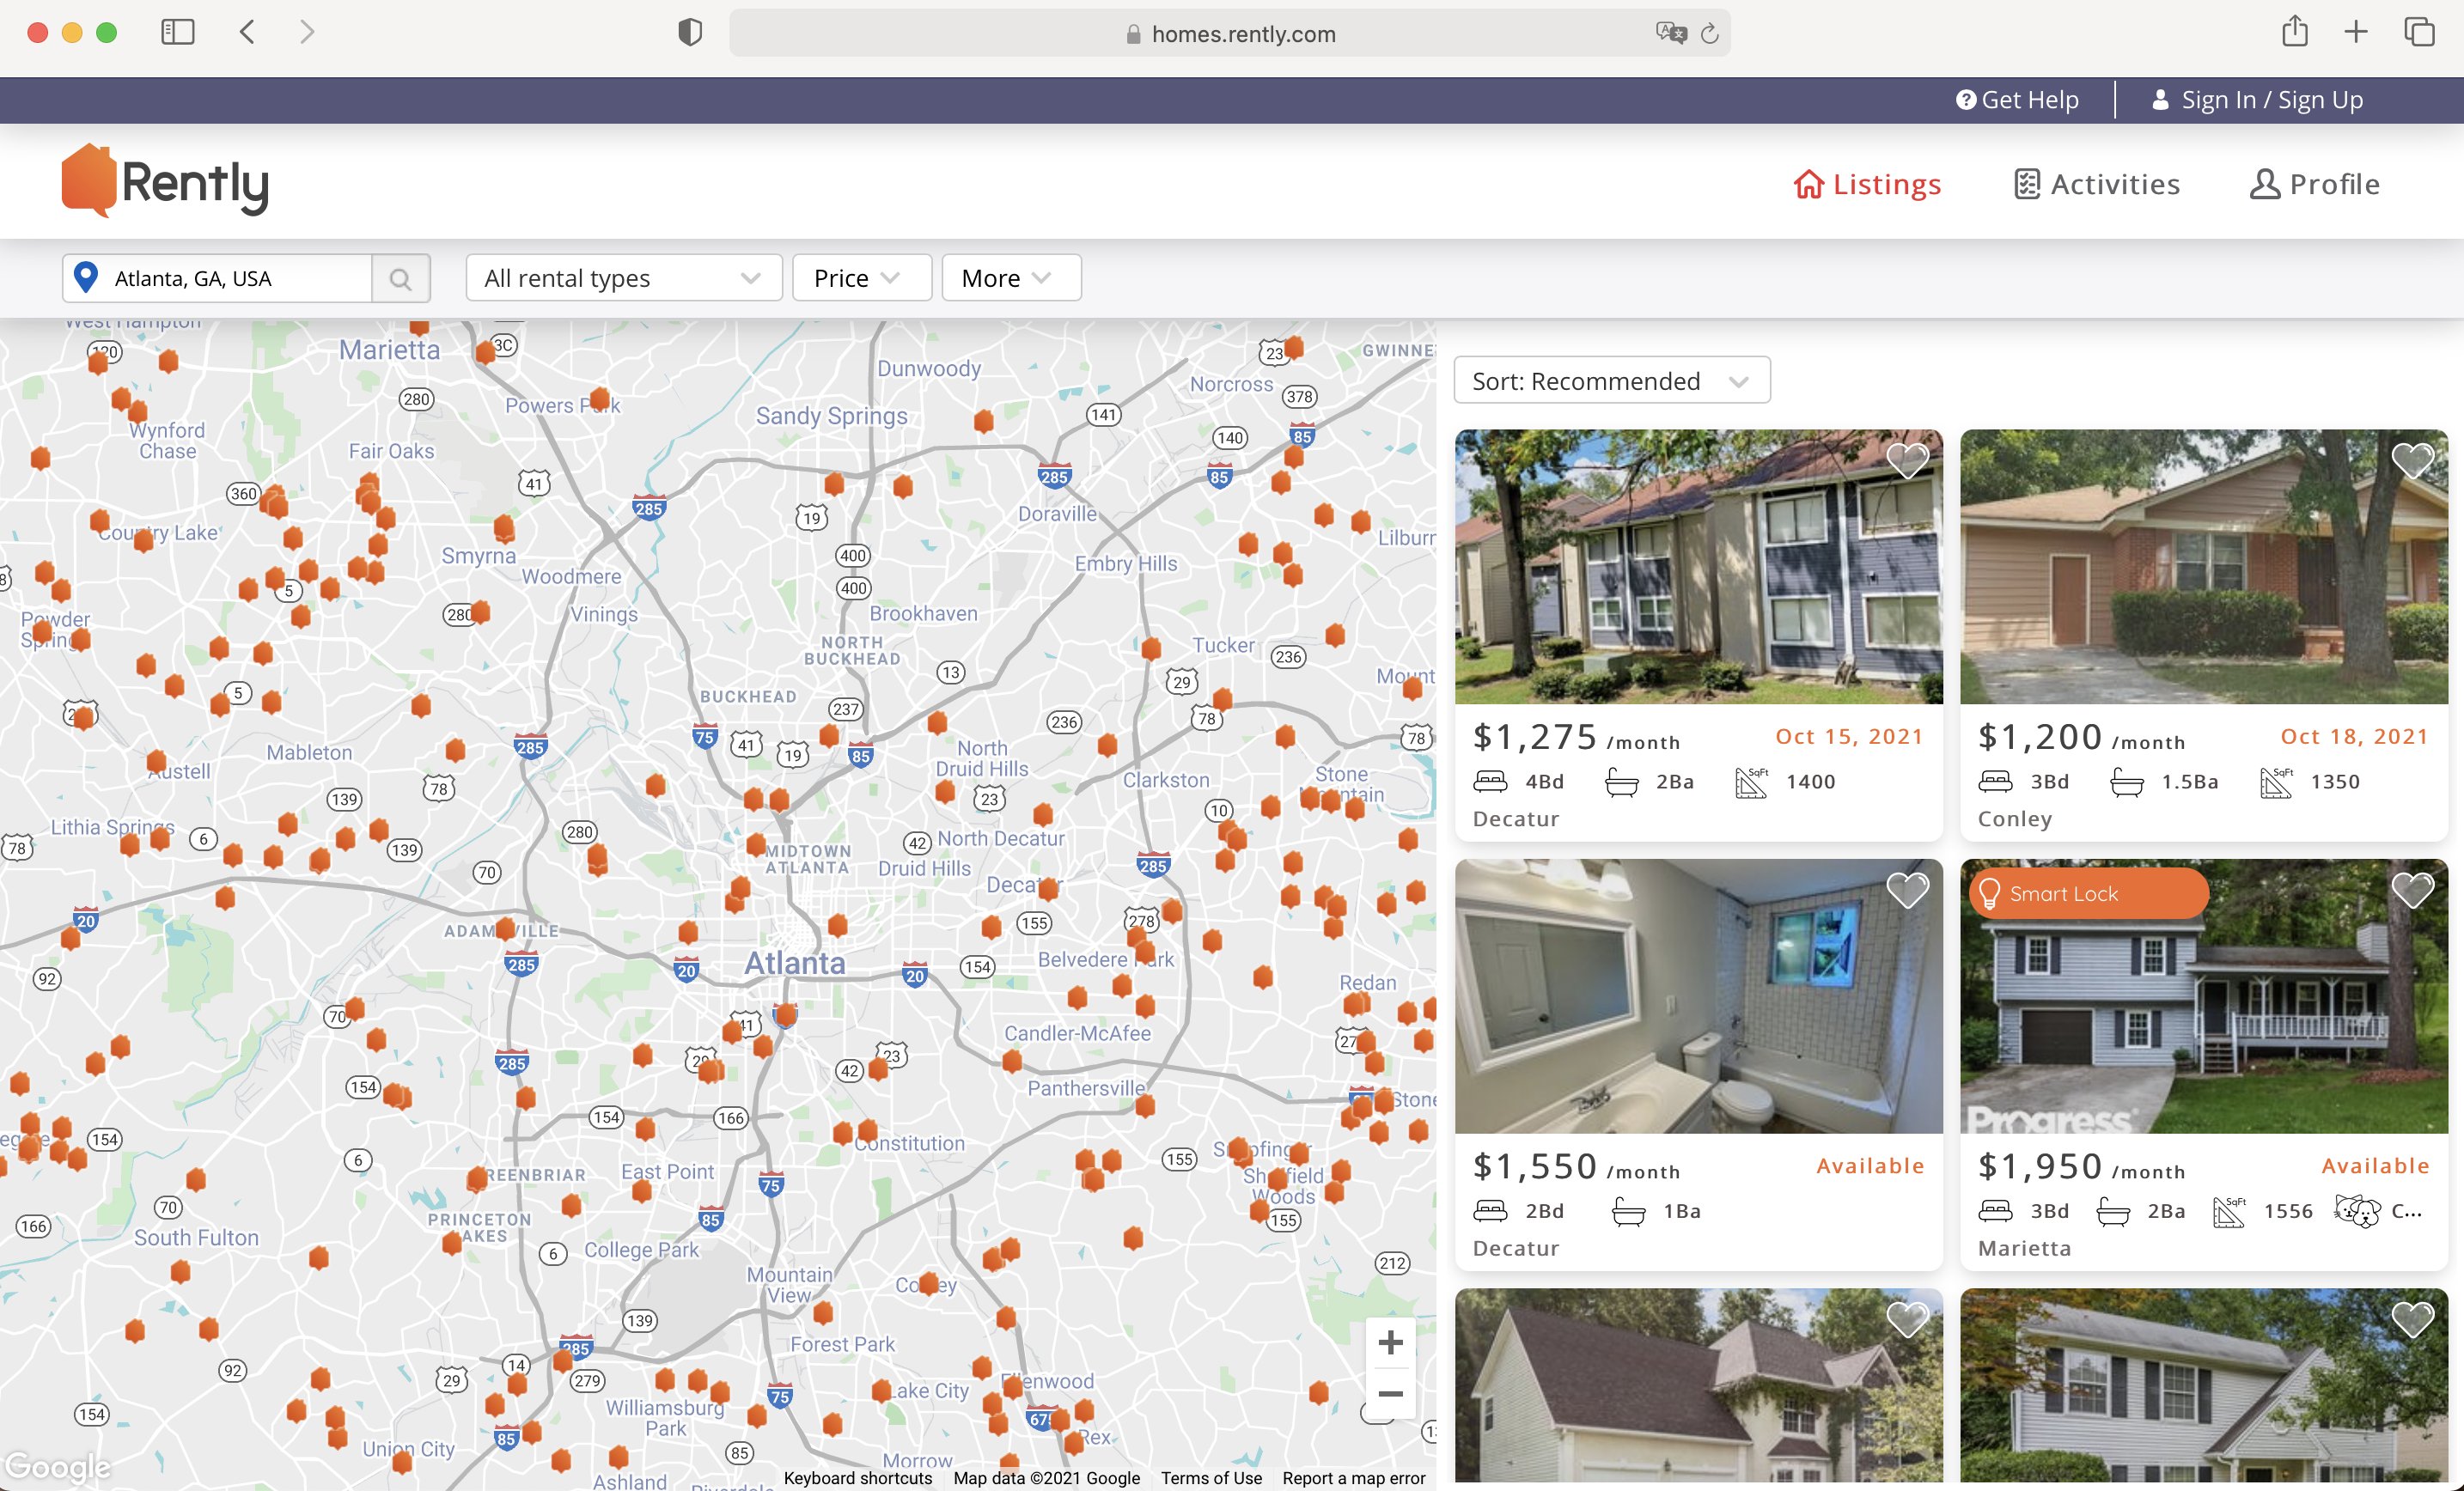Favorite the $1,275 Decatur listing heart
The width and height of the screenshot is (2464, 1491).
[x=1906, y=461]
